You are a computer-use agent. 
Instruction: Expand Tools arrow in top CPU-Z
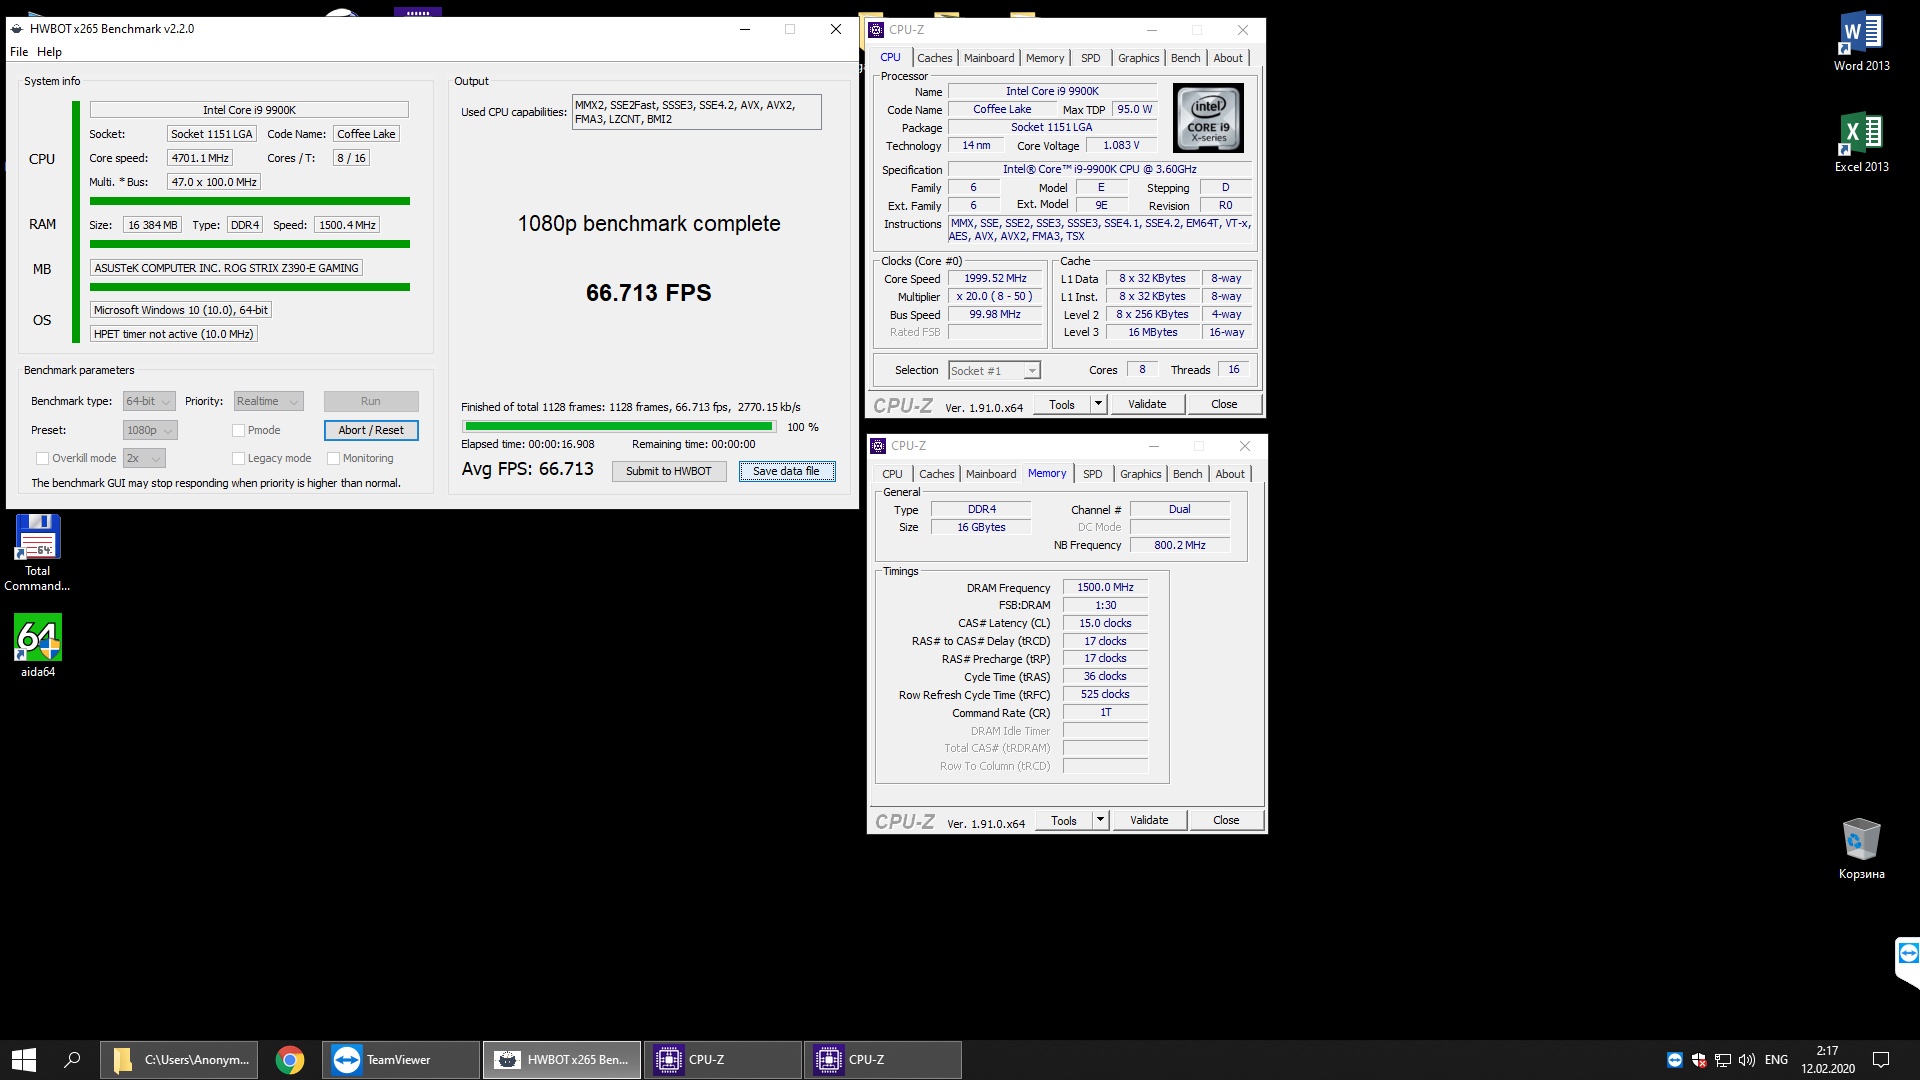pyautogui.click(x=1097, y=405)
